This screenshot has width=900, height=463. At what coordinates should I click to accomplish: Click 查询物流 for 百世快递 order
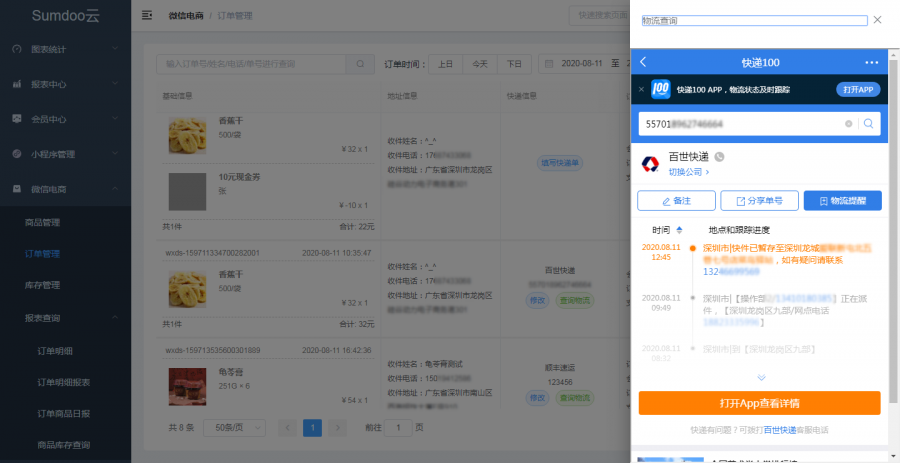coord(575,301)
